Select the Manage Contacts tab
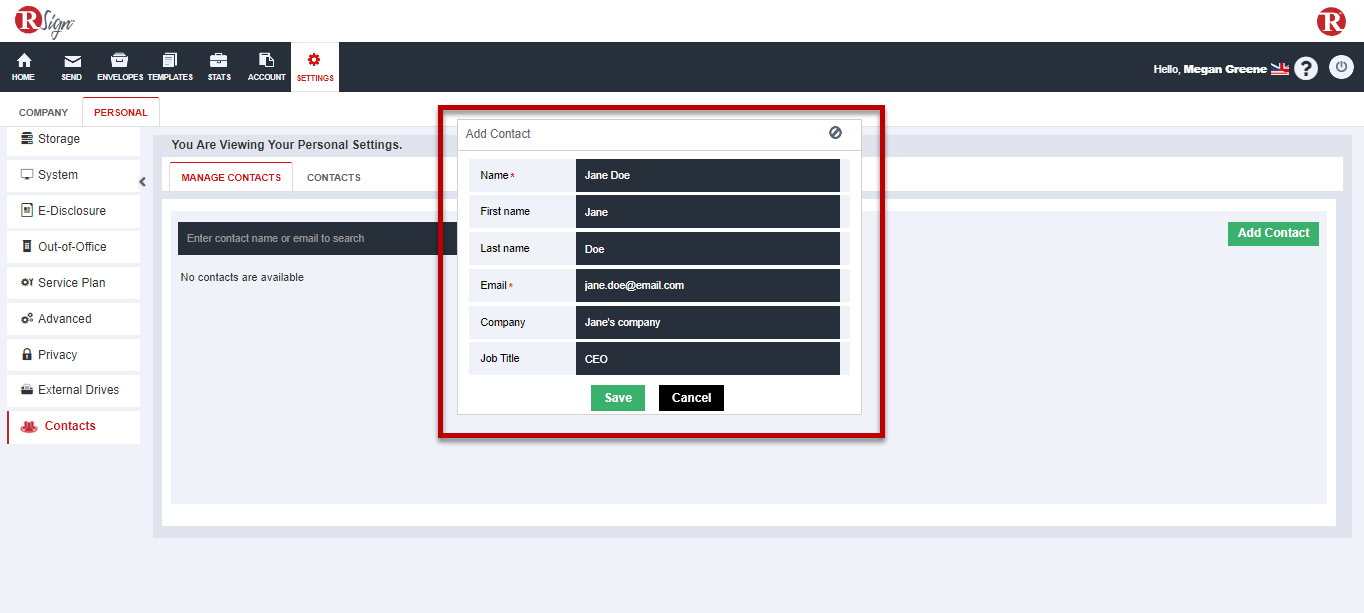Viewport: 1364px width, 613px height. (231, 177)
